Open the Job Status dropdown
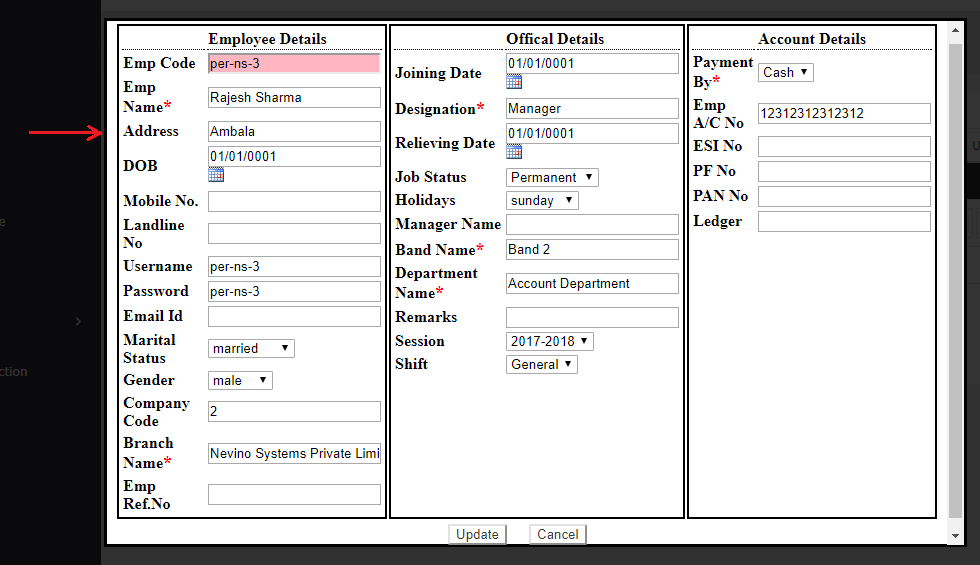This screenshot has height=565, width=980. (552, 177)
